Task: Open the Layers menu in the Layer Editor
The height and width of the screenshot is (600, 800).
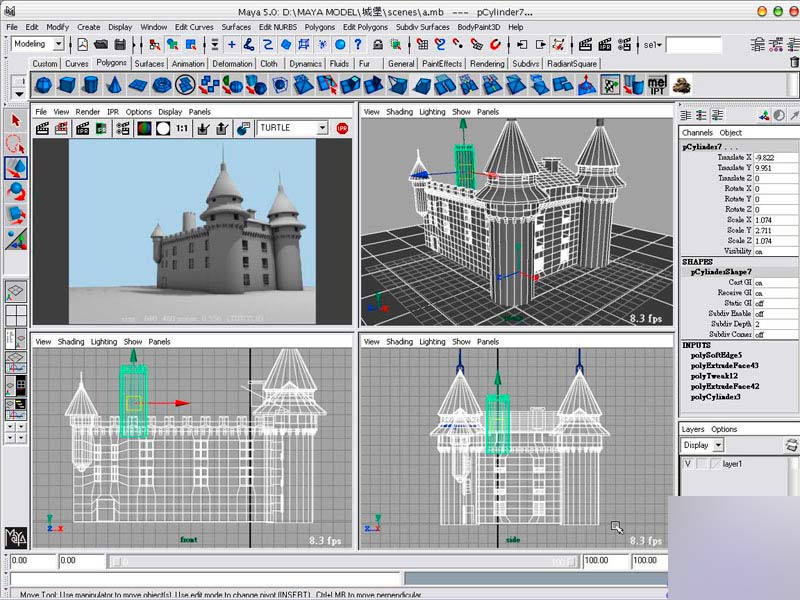Action: (692, 429)
